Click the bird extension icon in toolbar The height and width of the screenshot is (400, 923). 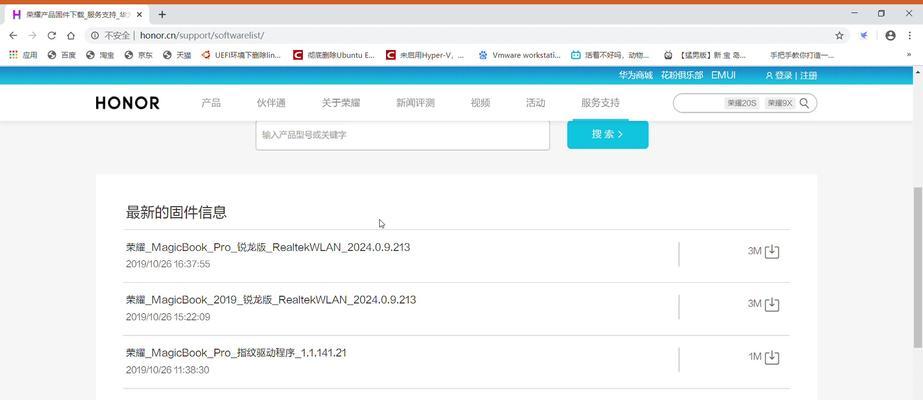(864, 35)
